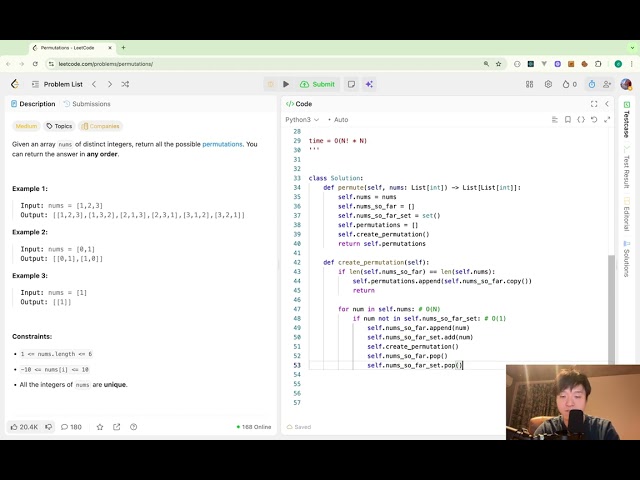The height and width of the screenshot is (480, 640).
Task: Open the timer stopwatch icon
Action: tap(591, 84)
